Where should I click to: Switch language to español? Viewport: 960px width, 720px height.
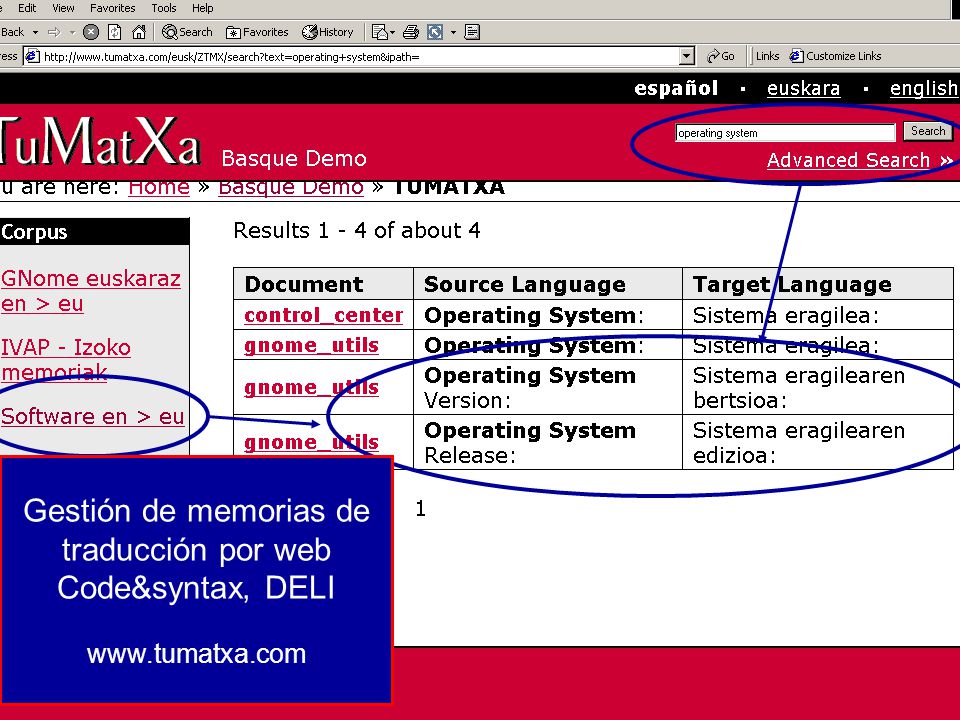[x=676, y=88]
